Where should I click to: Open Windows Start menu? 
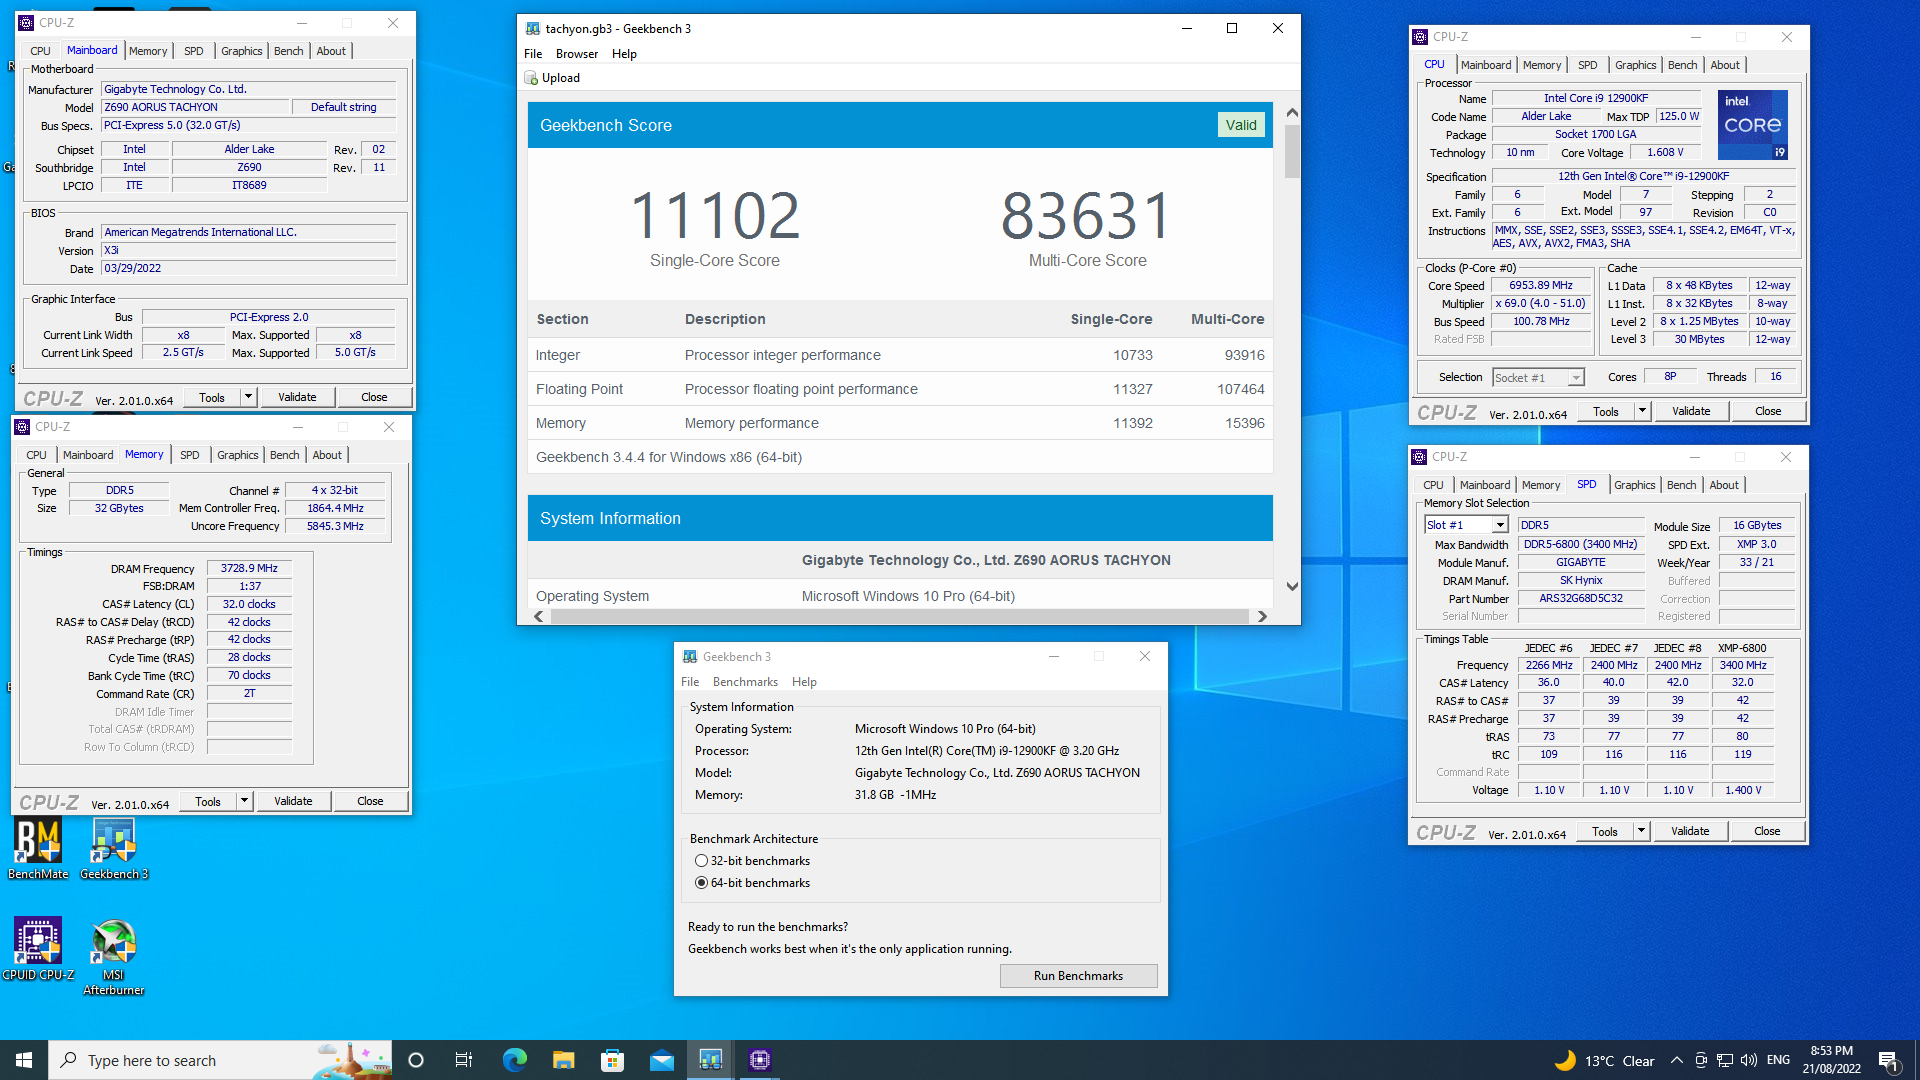tap(24, 1060)
